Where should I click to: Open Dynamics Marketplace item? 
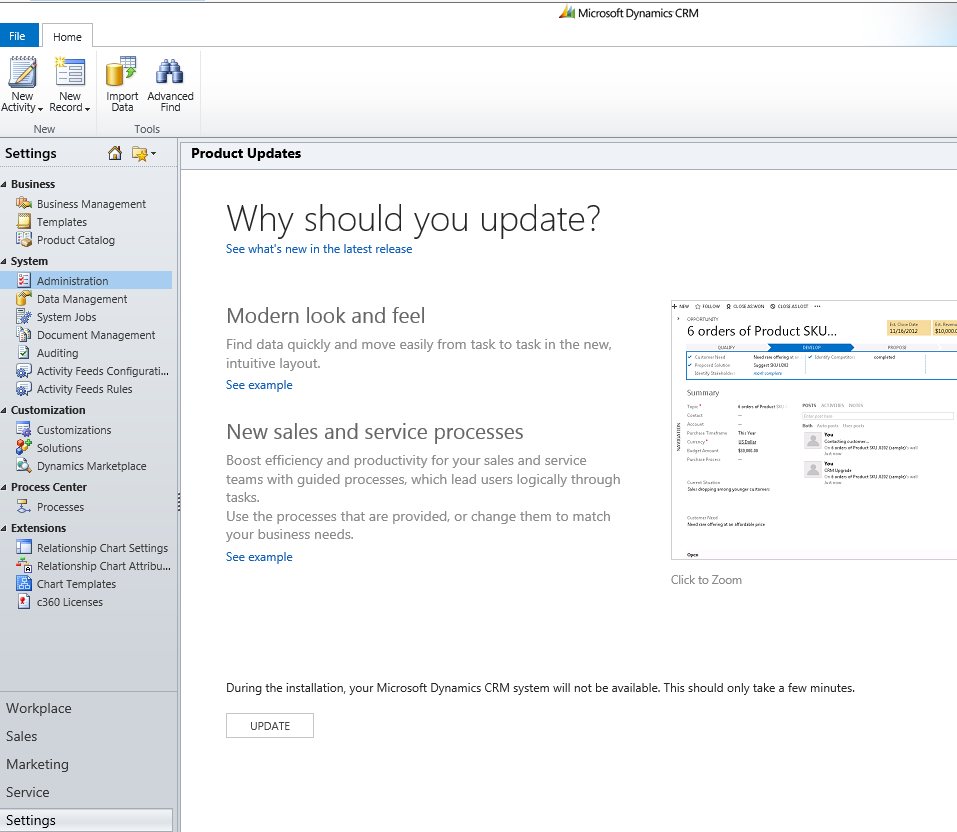click(x=91, y=466)
